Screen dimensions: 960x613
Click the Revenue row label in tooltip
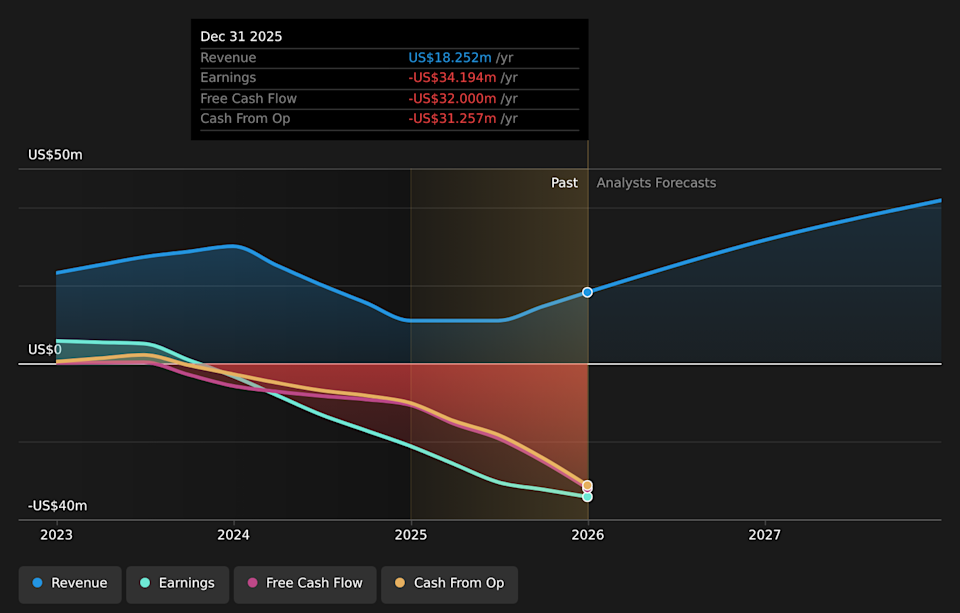point(228,58)
